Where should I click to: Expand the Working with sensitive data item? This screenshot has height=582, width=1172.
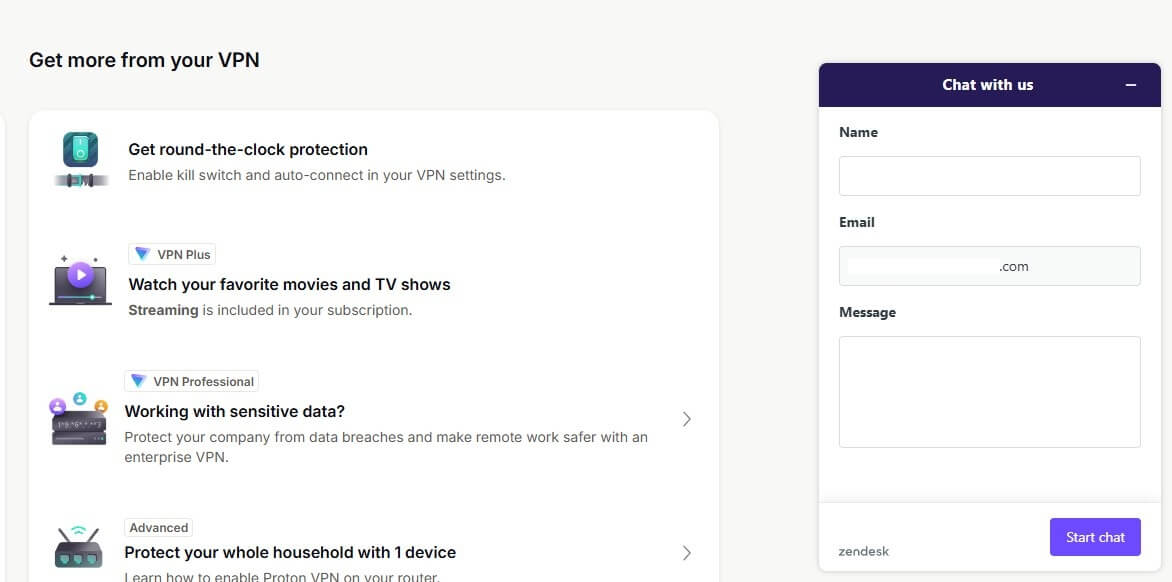coord(687,419)
